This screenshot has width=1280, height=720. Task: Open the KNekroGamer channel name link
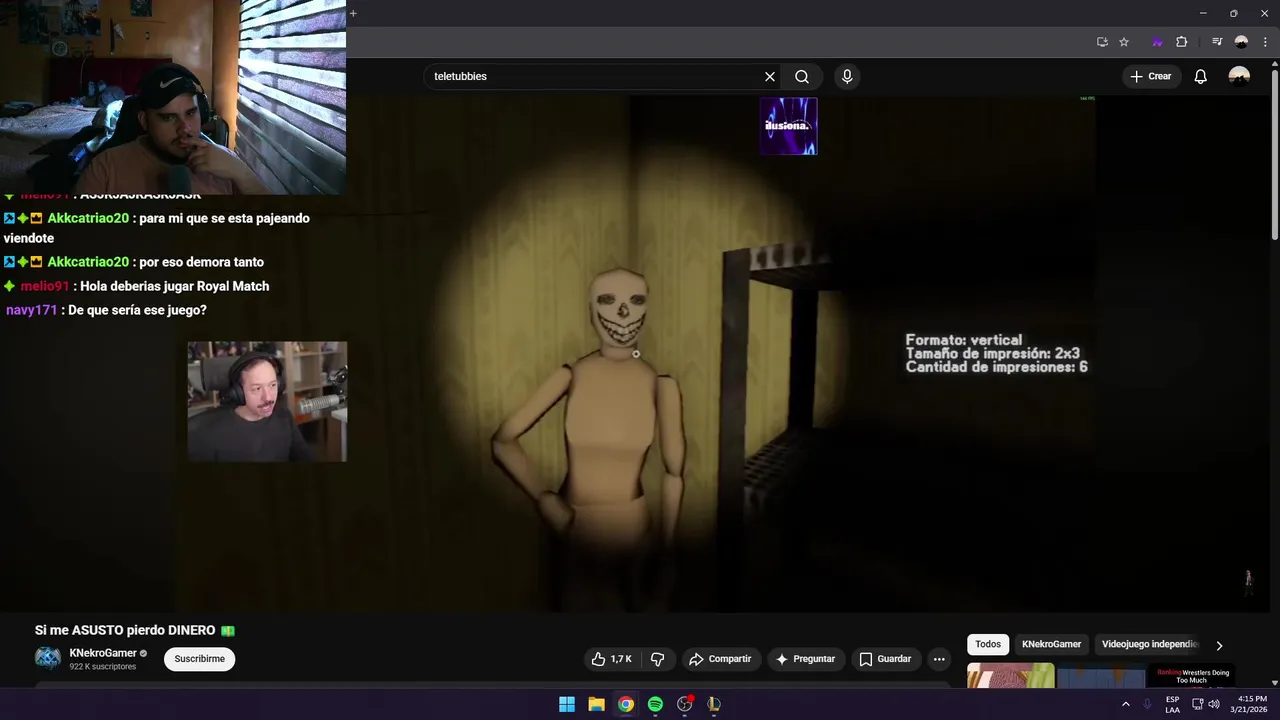(x=103, y=653)
